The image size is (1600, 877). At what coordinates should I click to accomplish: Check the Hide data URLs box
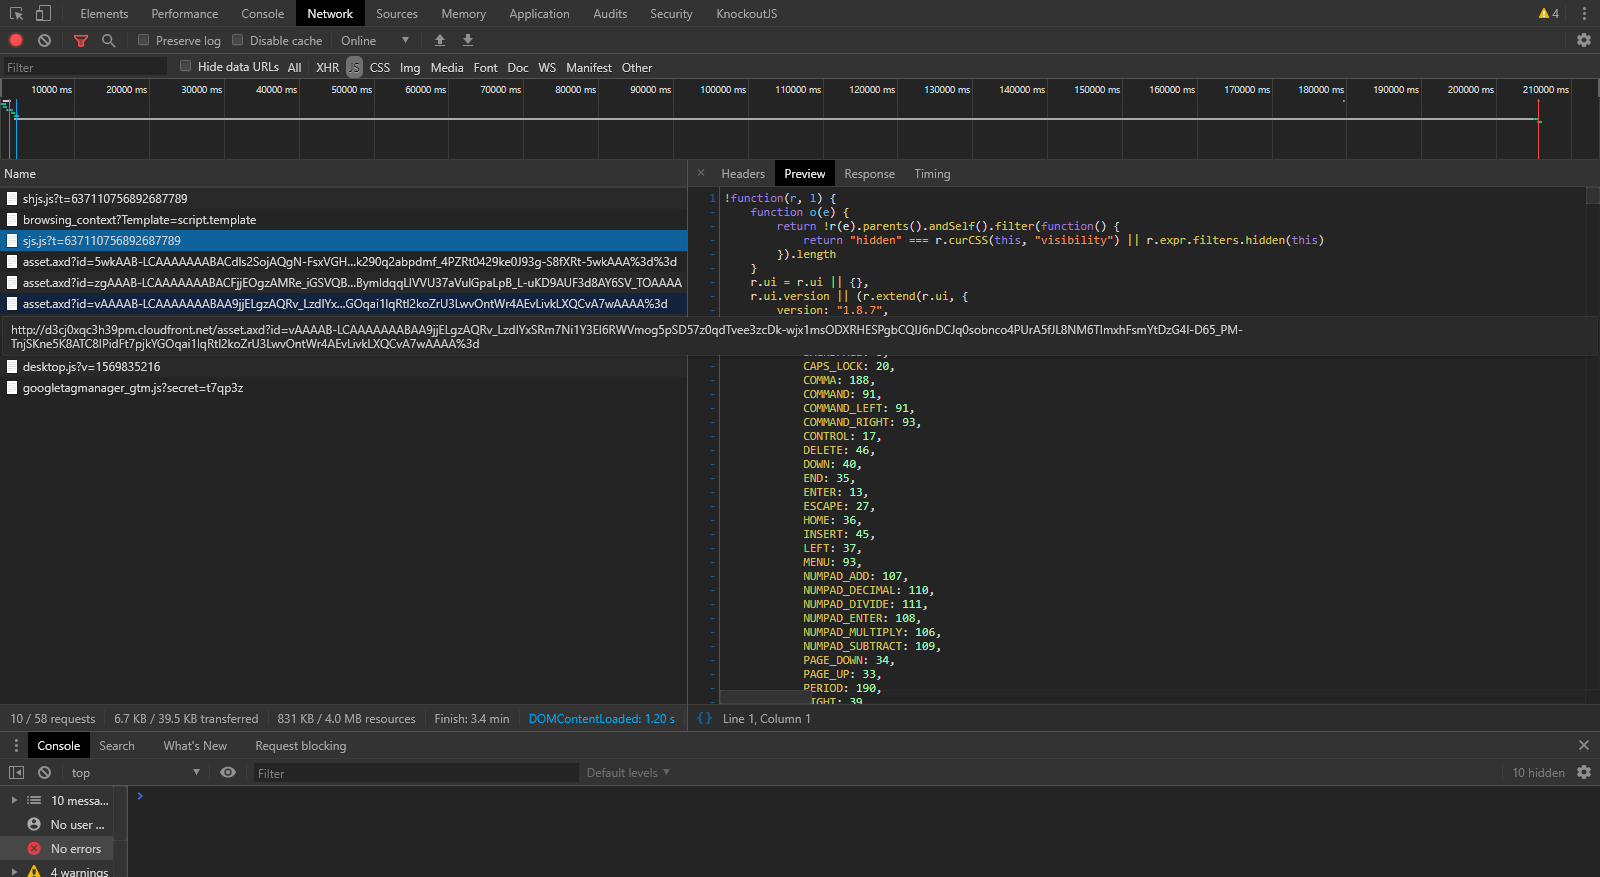click(185, 66)
